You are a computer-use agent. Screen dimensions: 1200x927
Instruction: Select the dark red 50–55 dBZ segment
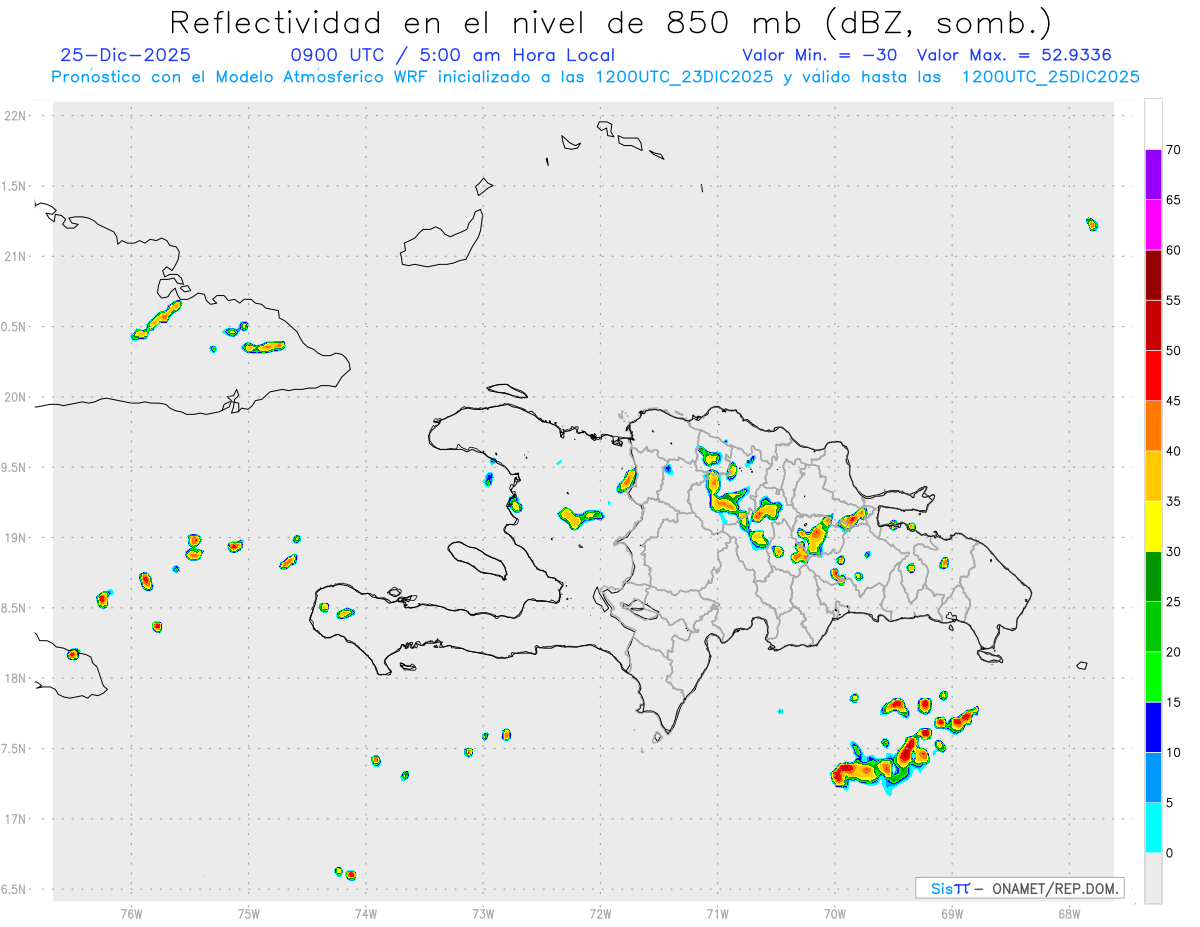coord(1153,325)
